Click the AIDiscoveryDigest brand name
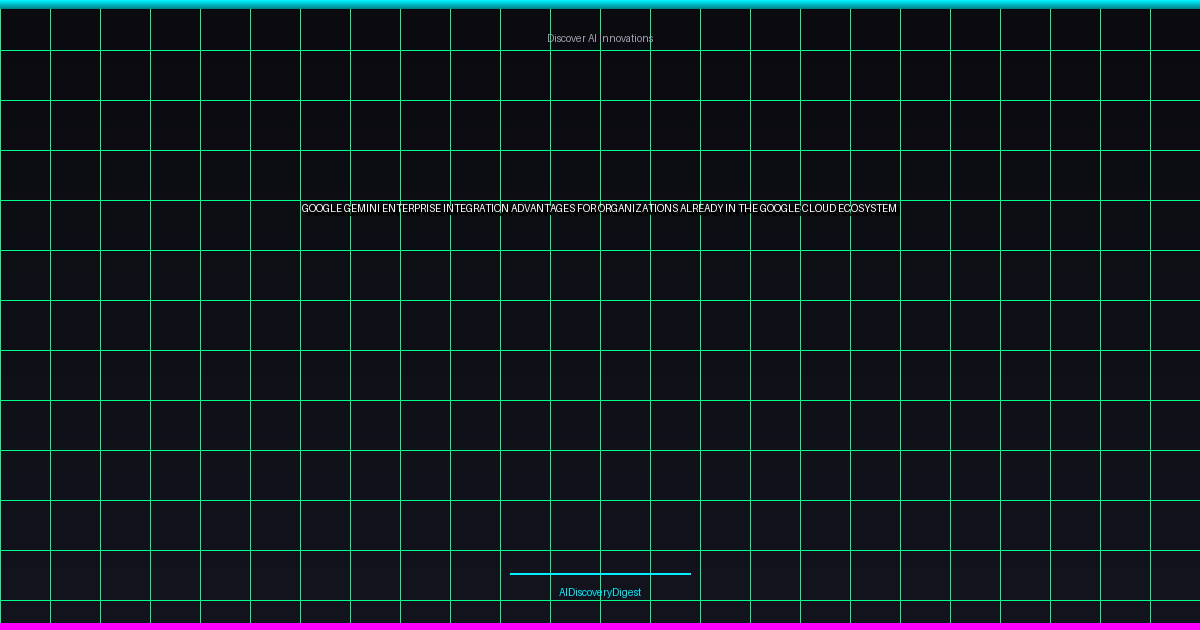The height and width of the screenshot is (630, 1200). [x=600, y=592]
